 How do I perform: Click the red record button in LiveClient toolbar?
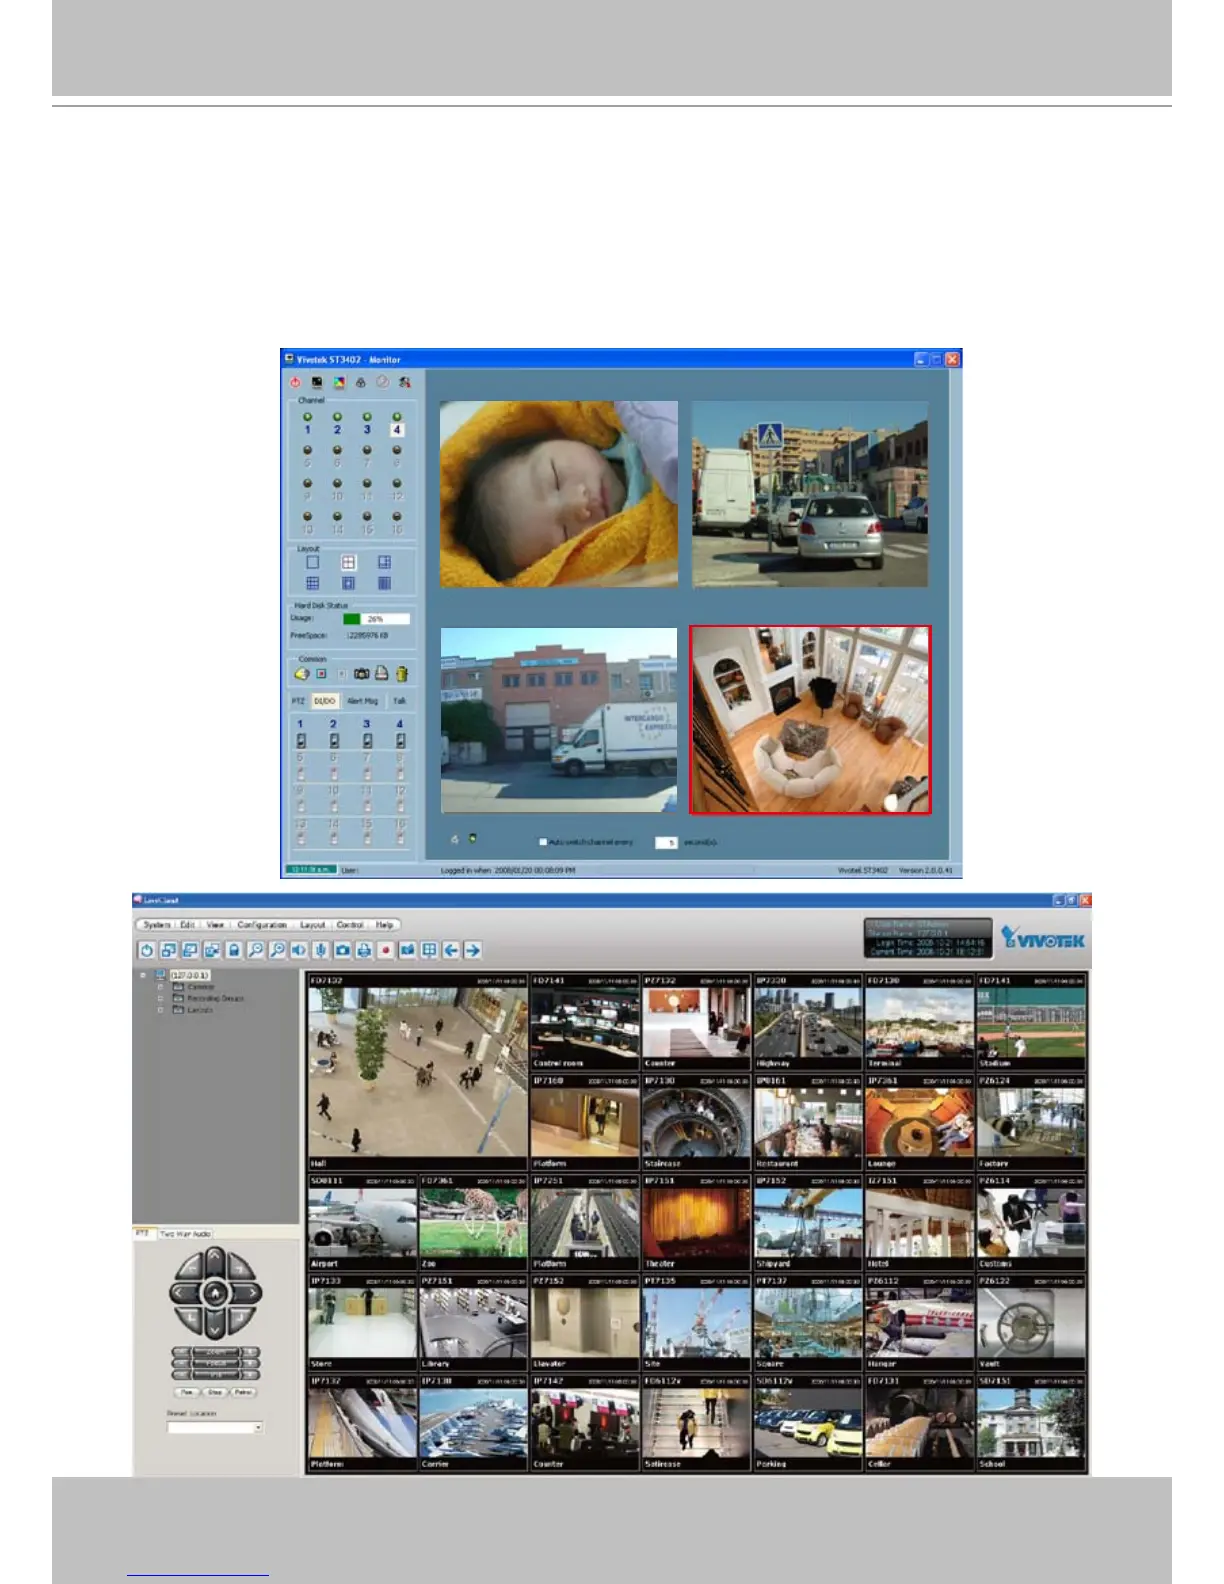386,950
